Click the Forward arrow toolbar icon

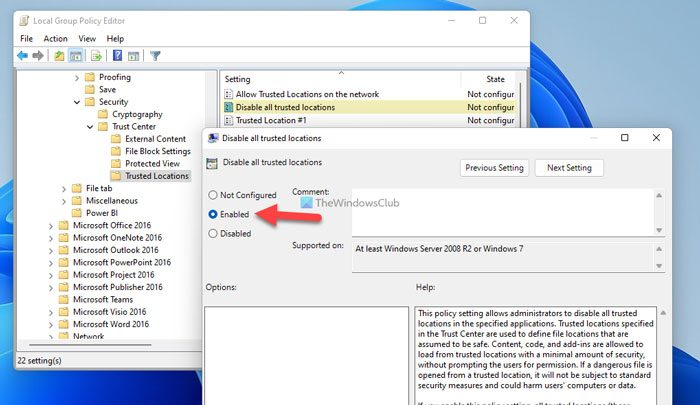click(38, 56)
